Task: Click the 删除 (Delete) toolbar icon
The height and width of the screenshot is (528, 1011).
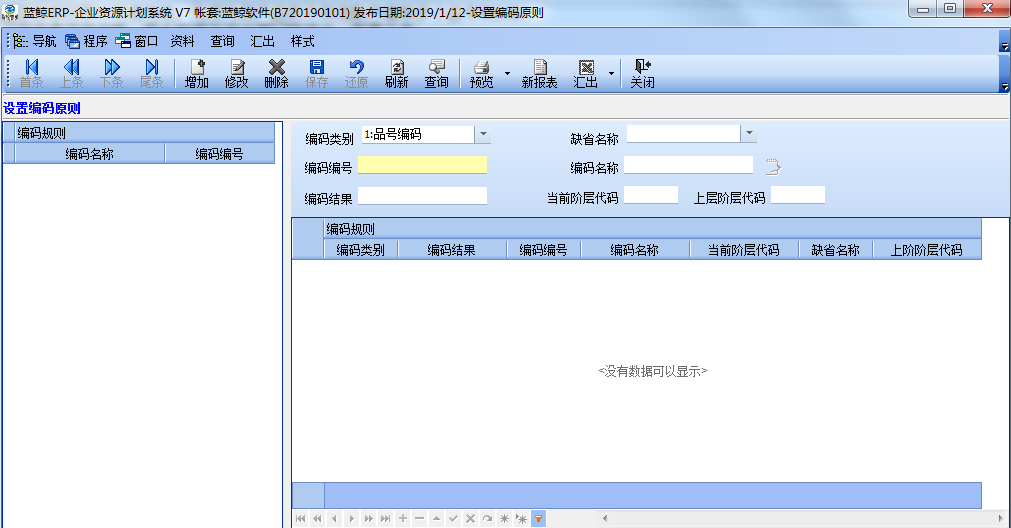Action: click(x=277, y=73)
